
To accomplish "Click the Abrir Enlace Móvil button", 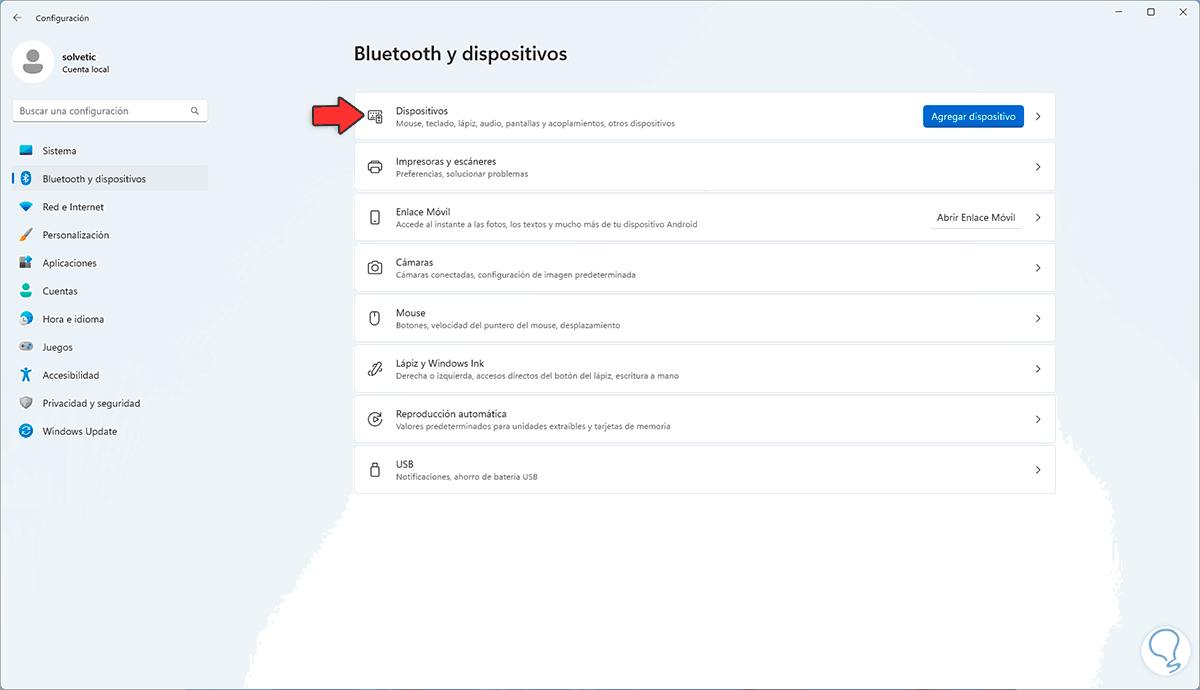I will (x=975, y=218).
